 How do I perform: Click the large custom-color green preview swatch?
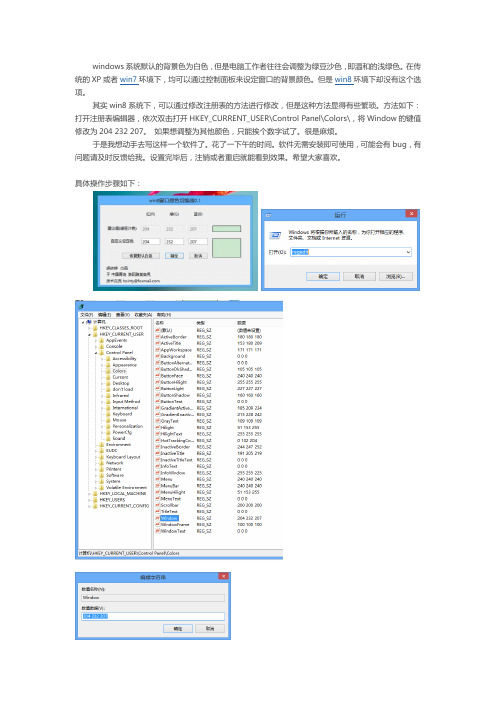click(x=227, y=248)
